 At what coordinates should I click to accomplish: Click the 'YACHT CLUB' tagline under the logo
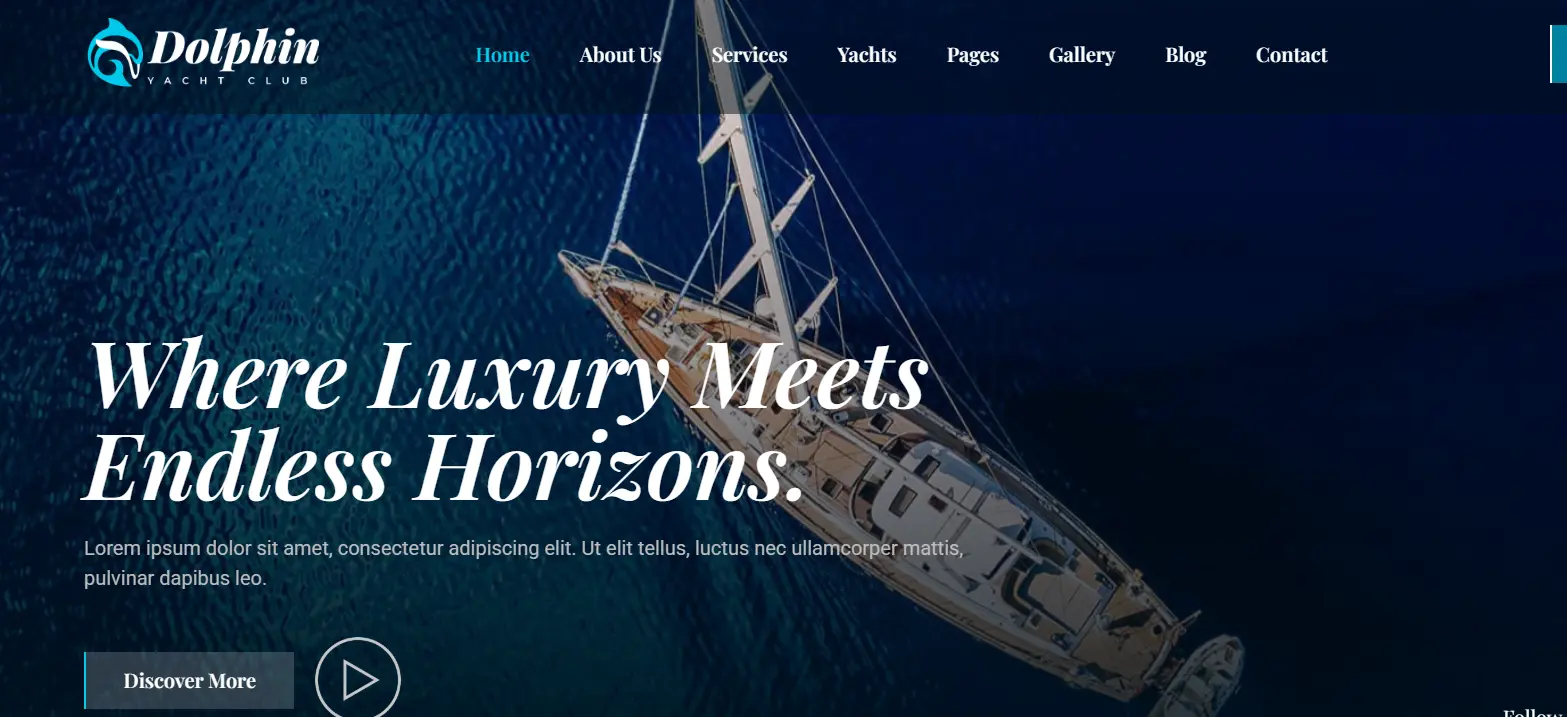click(x=233, y=81)
